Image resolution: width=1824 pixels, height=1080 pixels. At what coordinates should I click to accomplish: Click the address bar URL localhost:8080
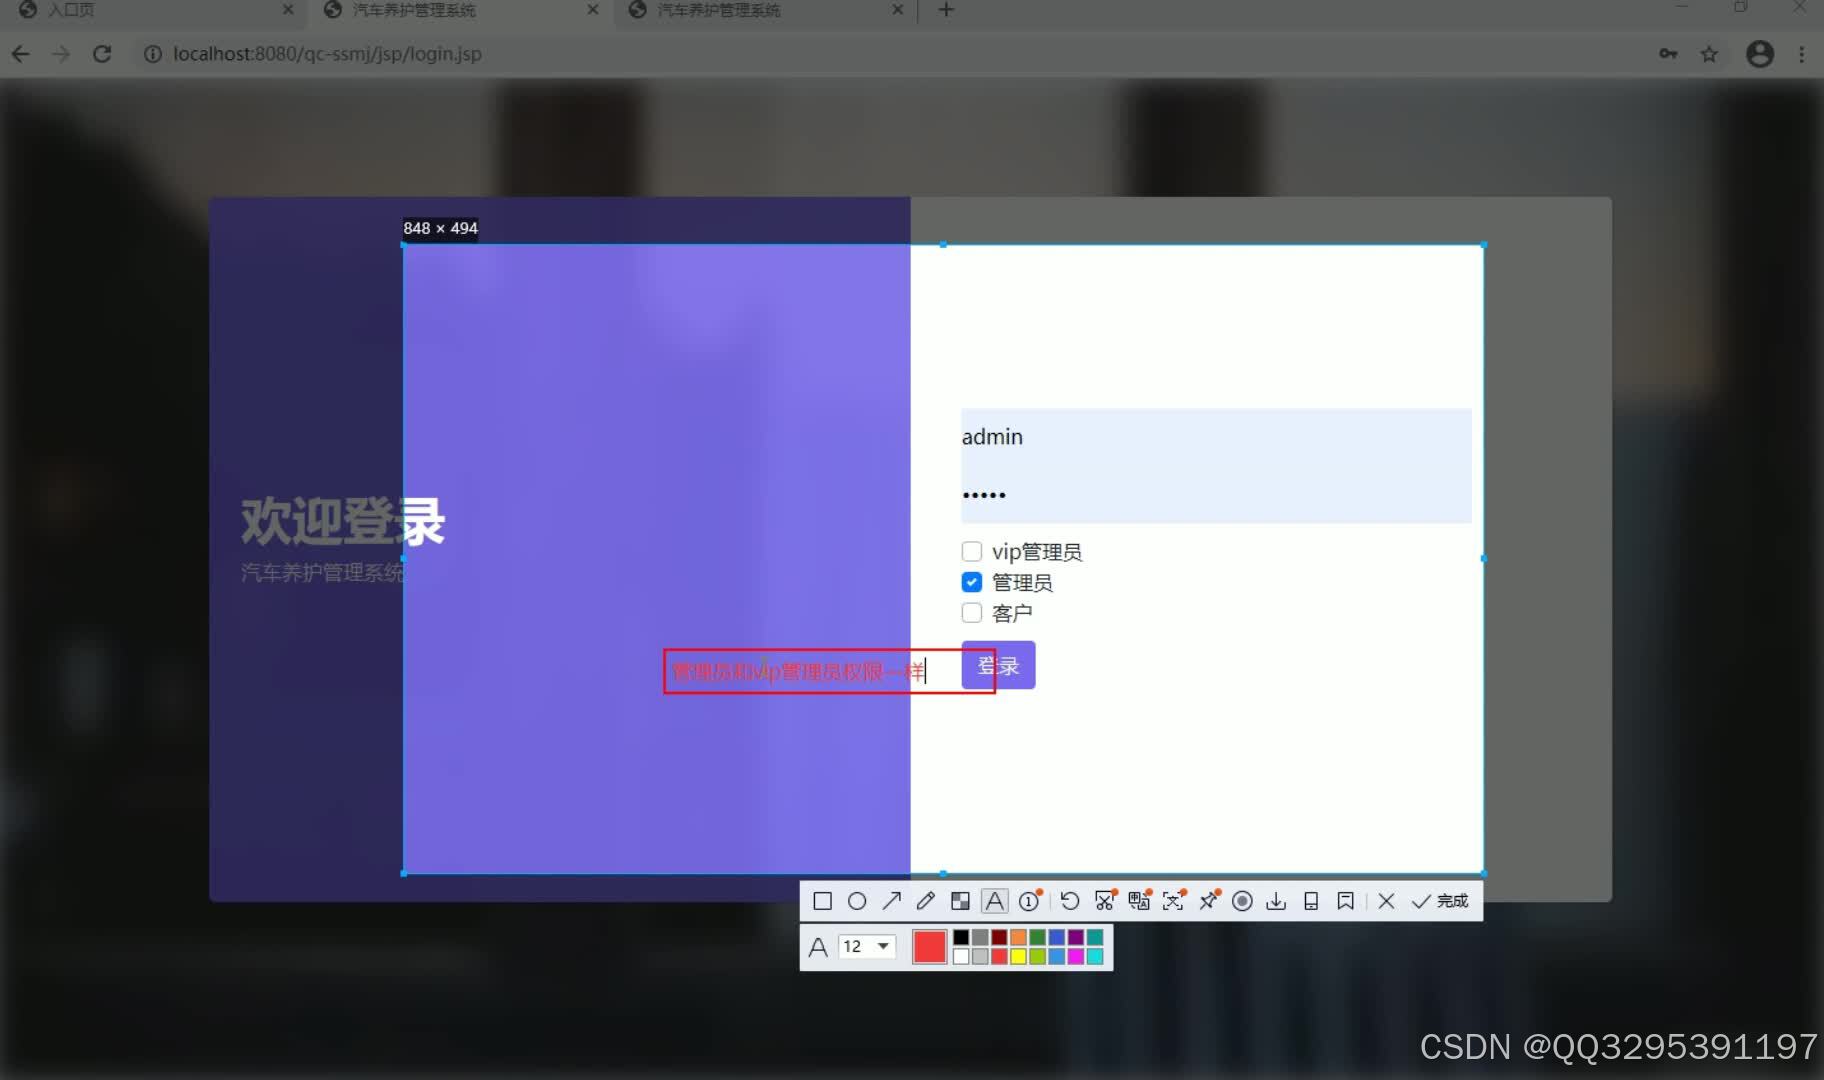[327, 54]
